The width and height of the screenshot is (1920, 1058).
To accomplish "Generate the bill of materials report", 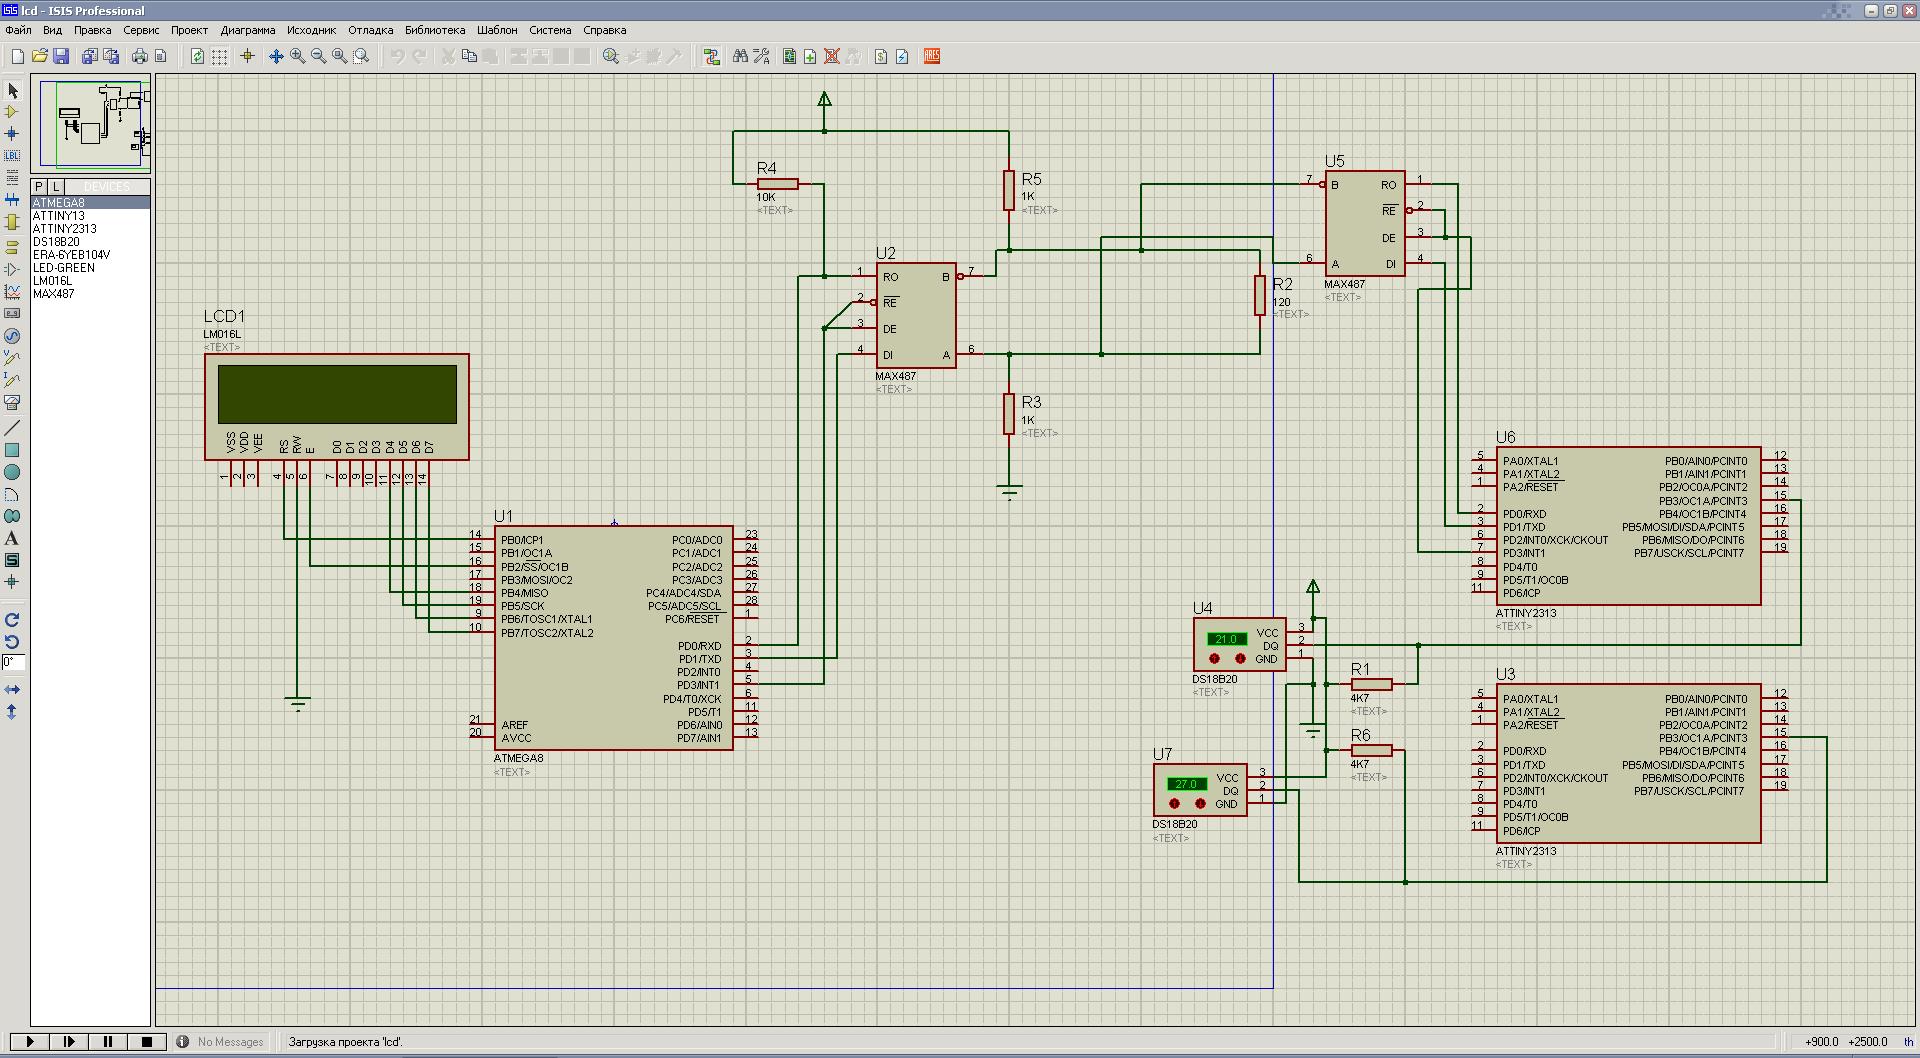I will [x=881, y=57].
